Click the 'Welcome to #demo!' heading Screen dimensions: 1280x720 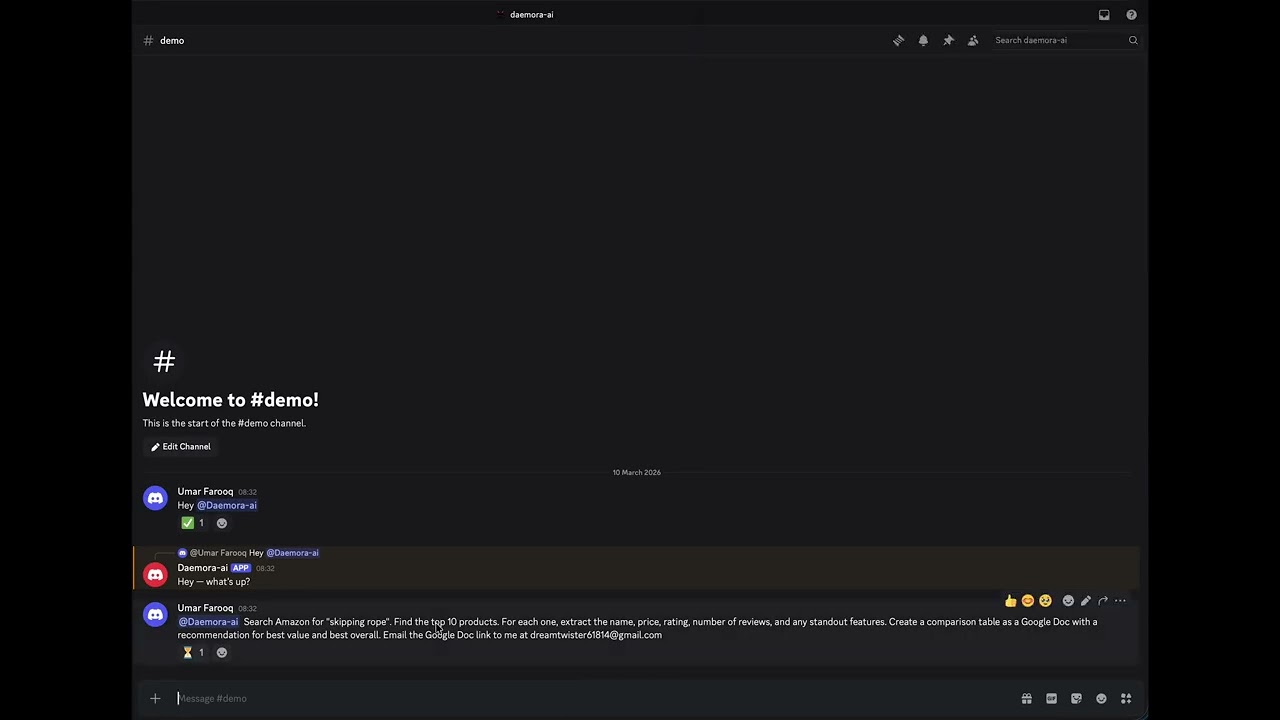click(x=230, y=400)
